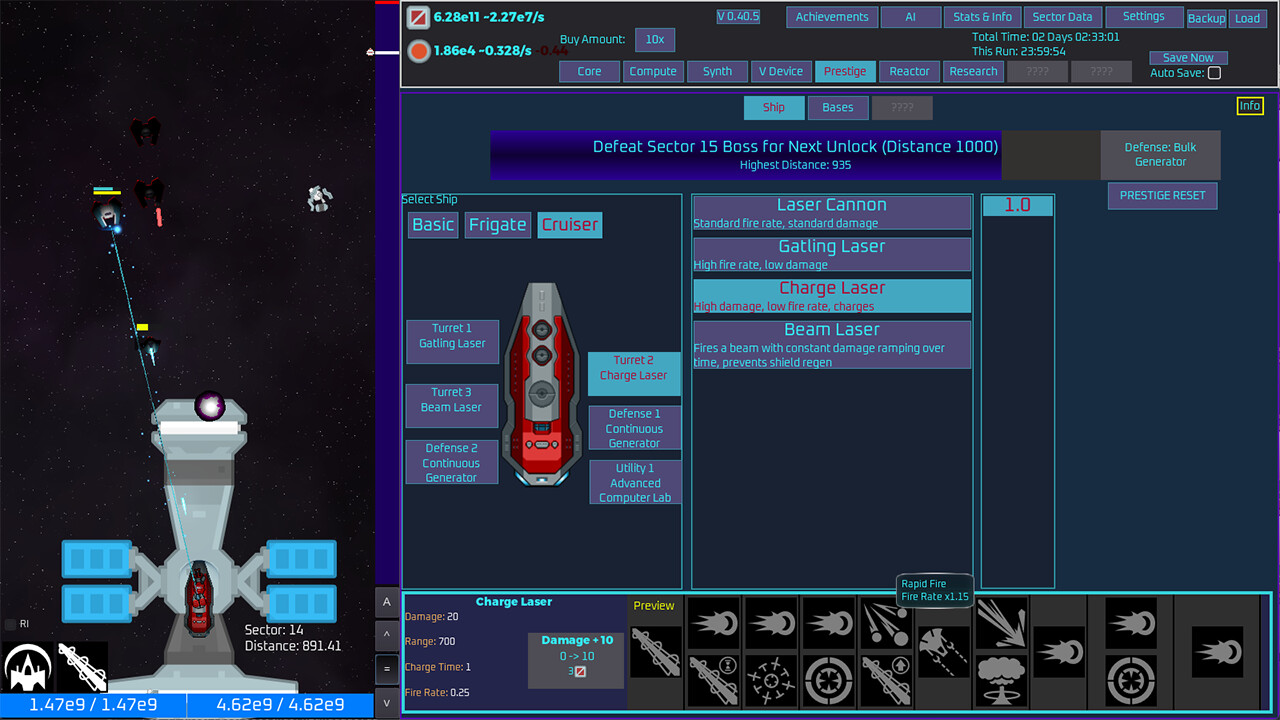1280x720 pixels.
Task: Open the Reactor tab
Action: click(909, 71)
